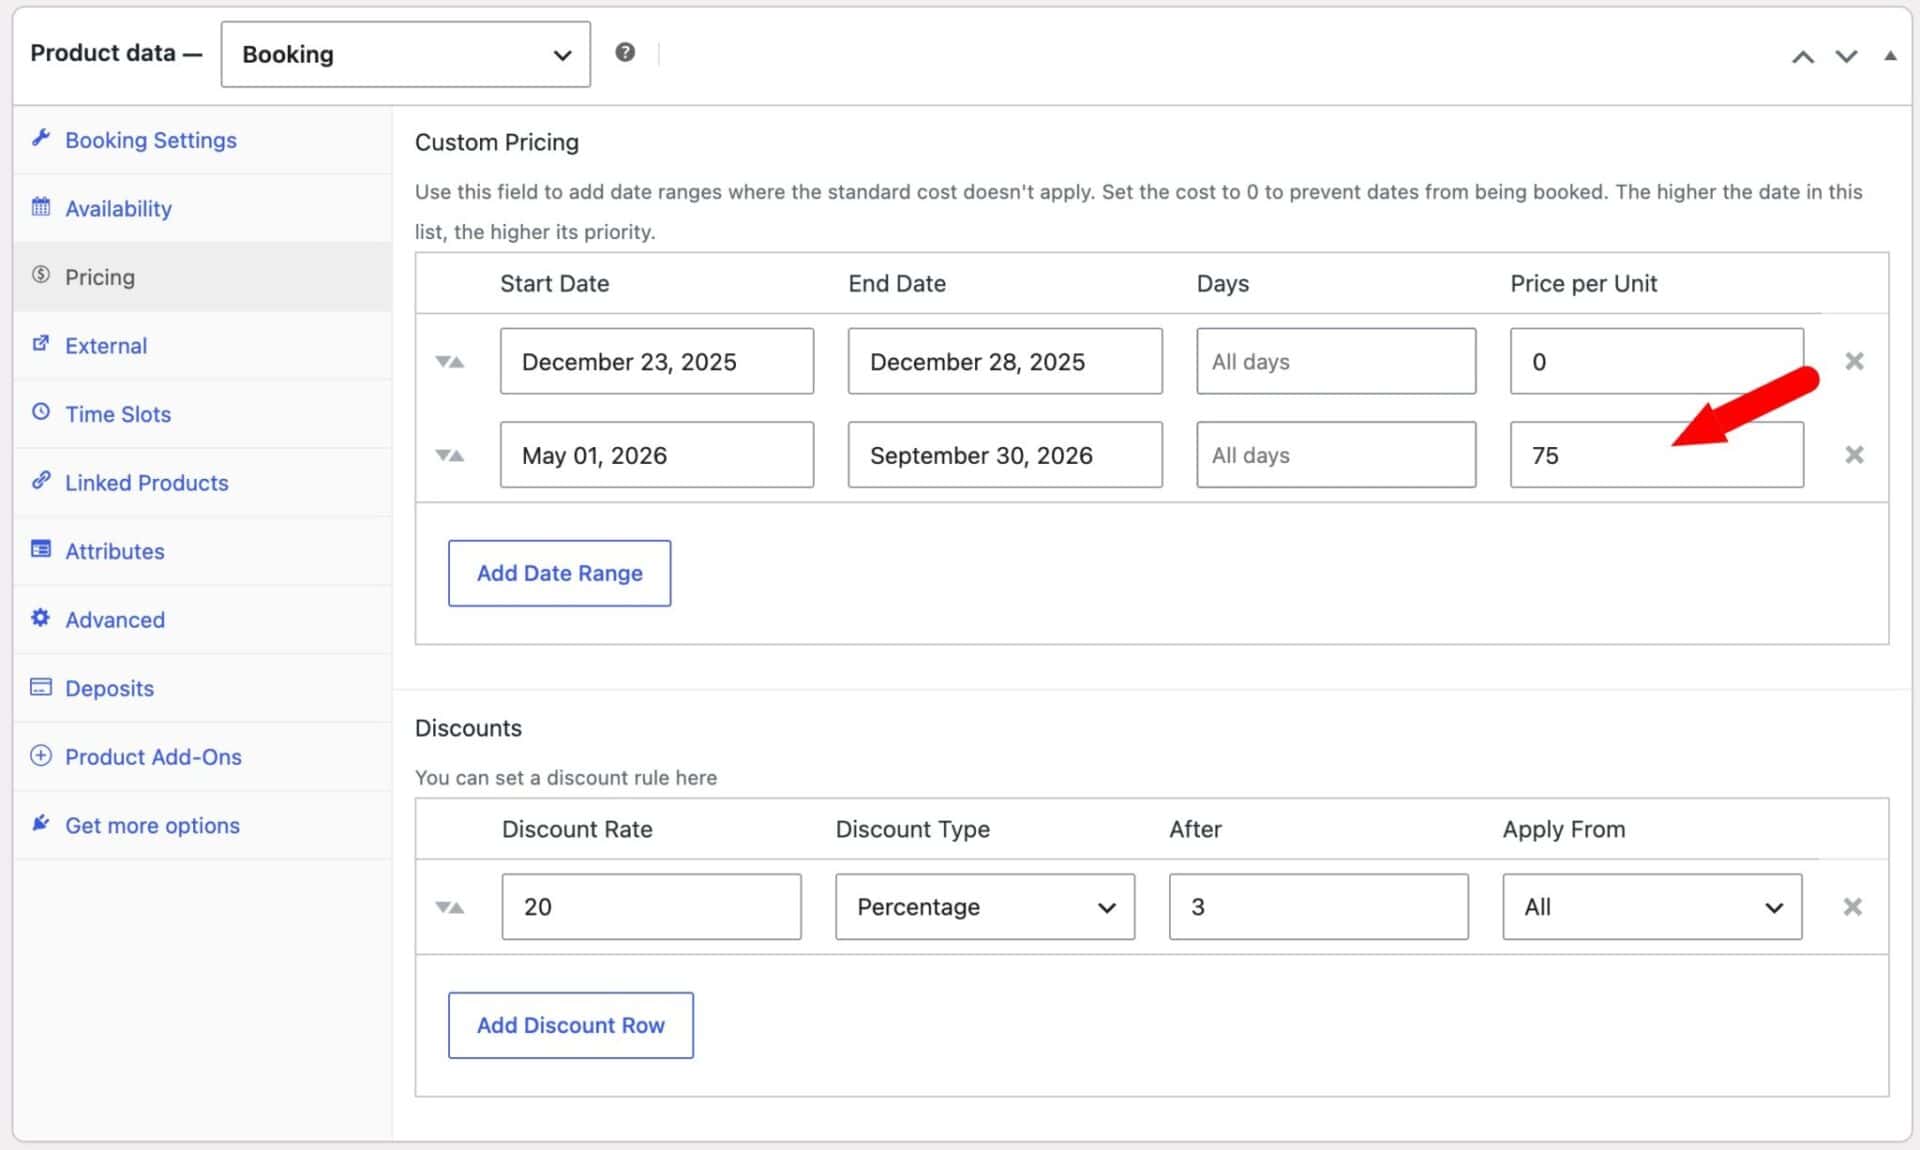This screenshot has width=1920, height=1150.
Task: Click the Get more options plugin icon
Action: (40, 823)
